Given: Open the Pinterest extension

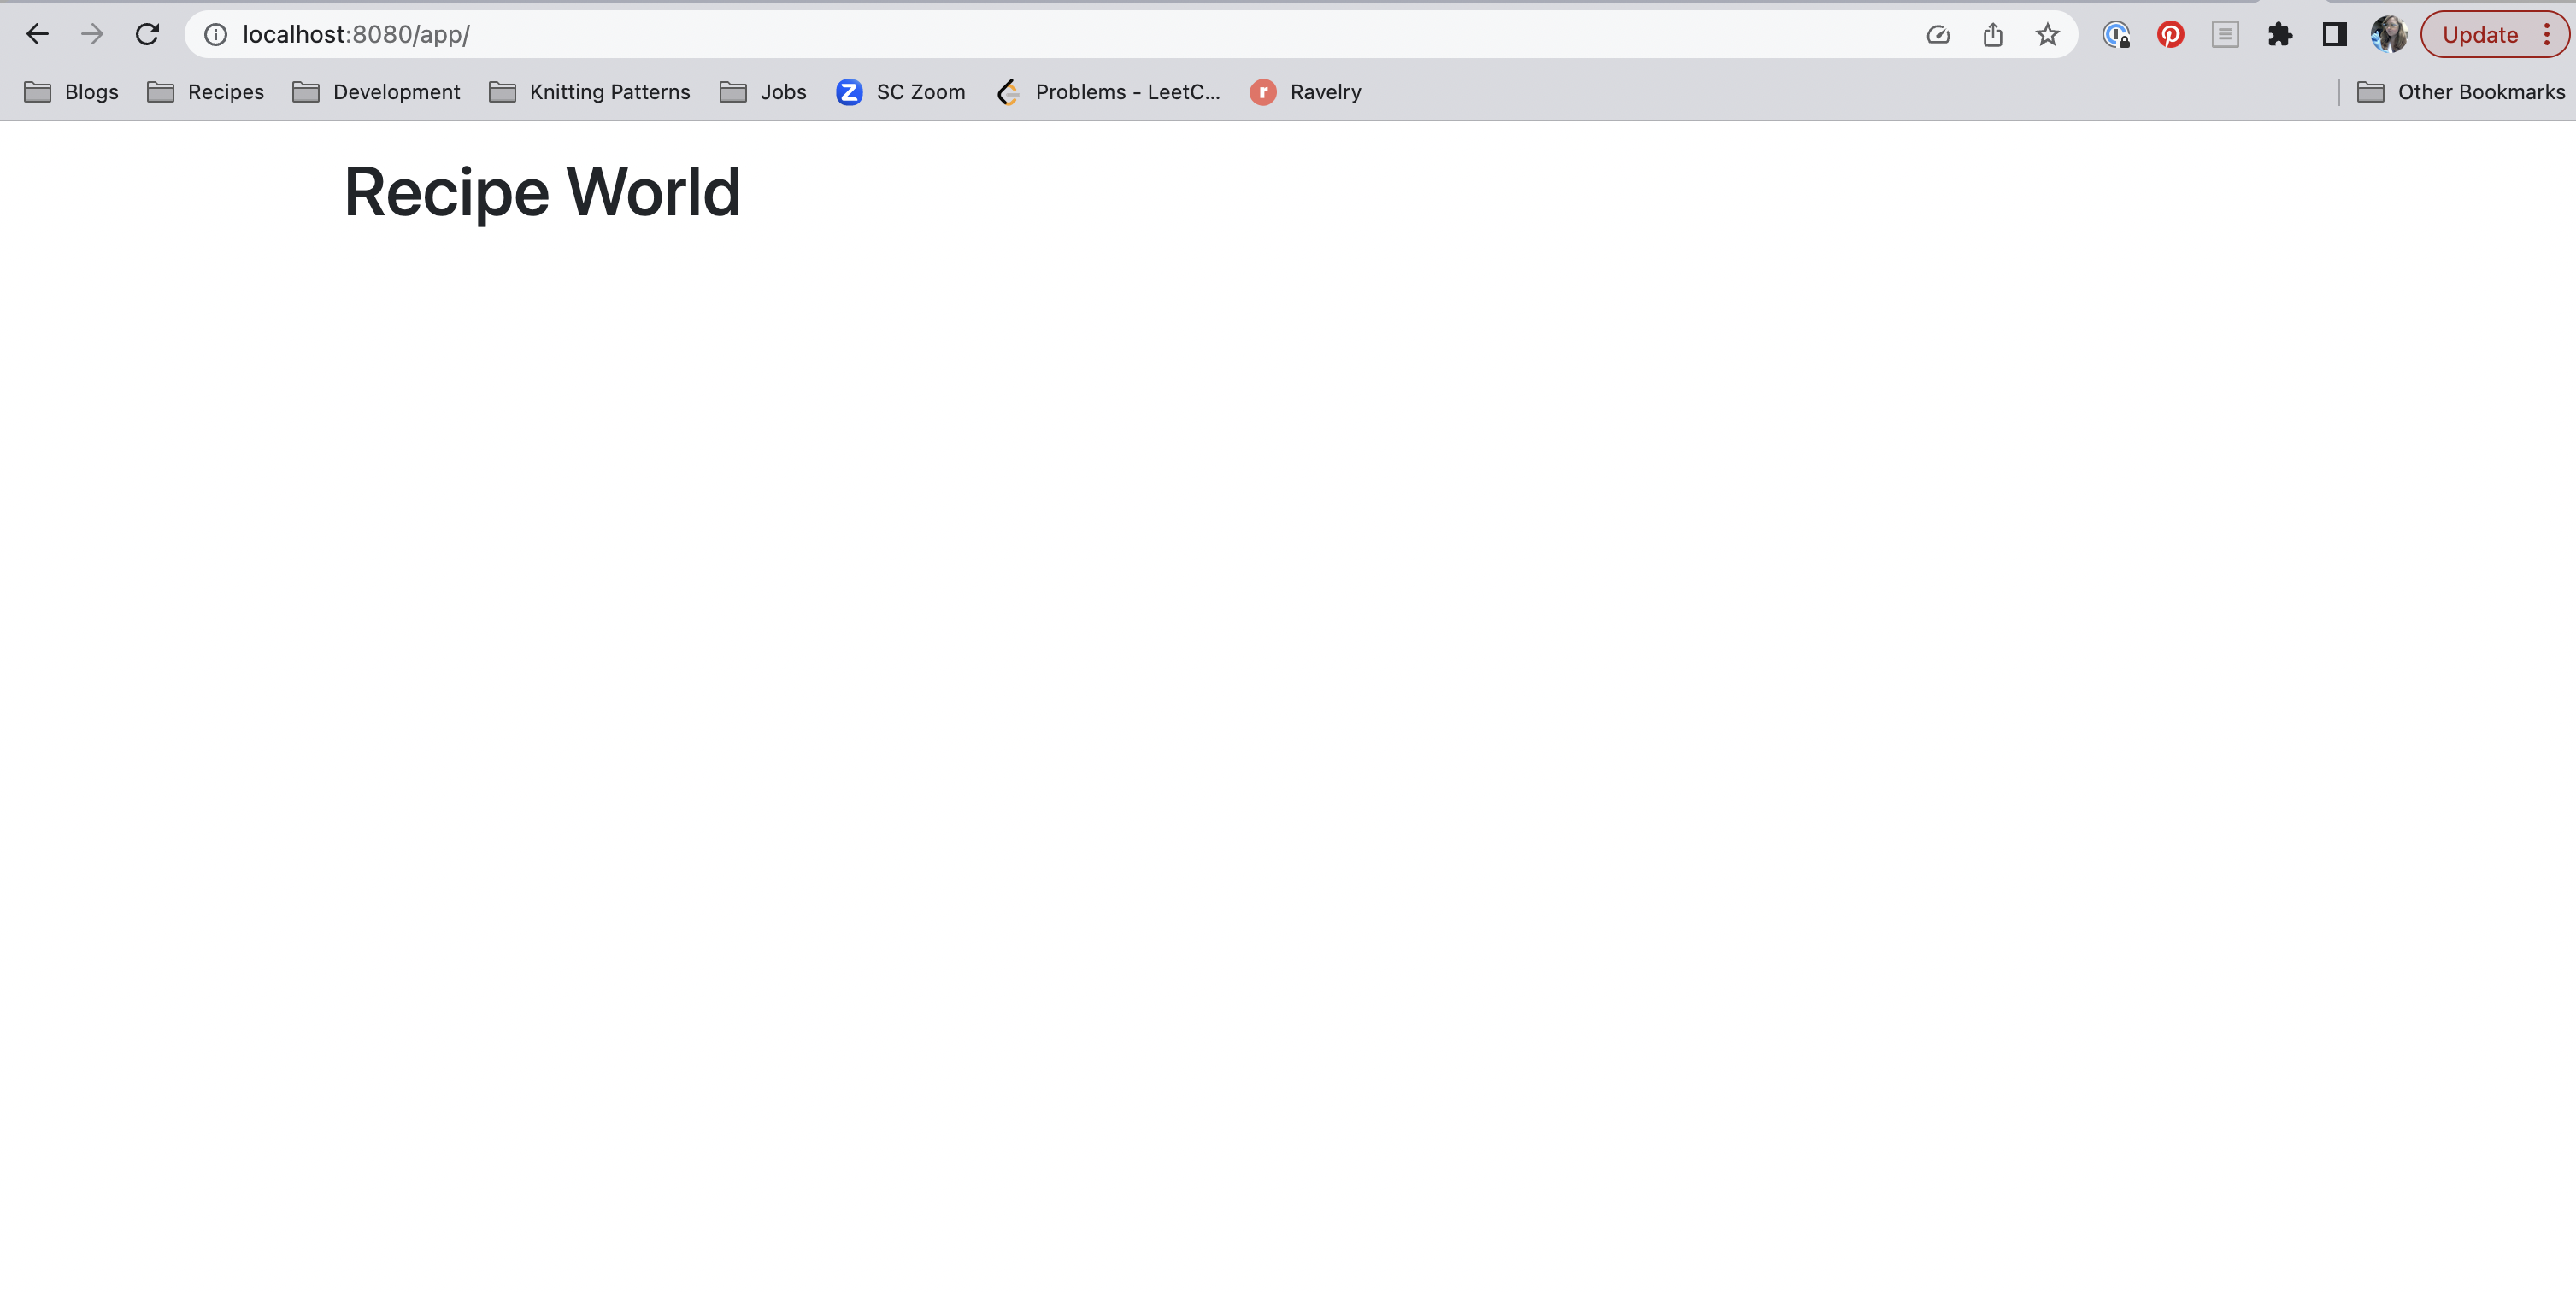Looking at the screenshot, I should click(2170, 35).
